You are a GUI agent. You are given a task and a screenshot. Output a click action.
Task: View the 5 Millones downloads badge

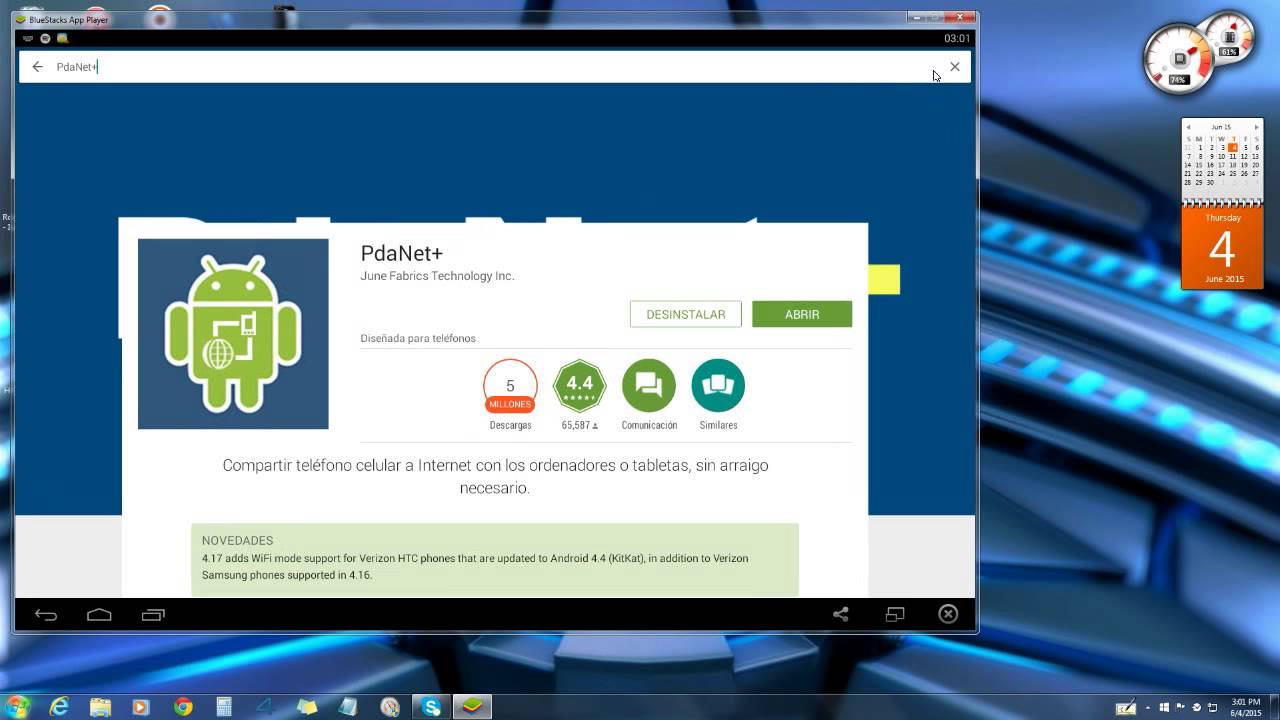(510, 386)
